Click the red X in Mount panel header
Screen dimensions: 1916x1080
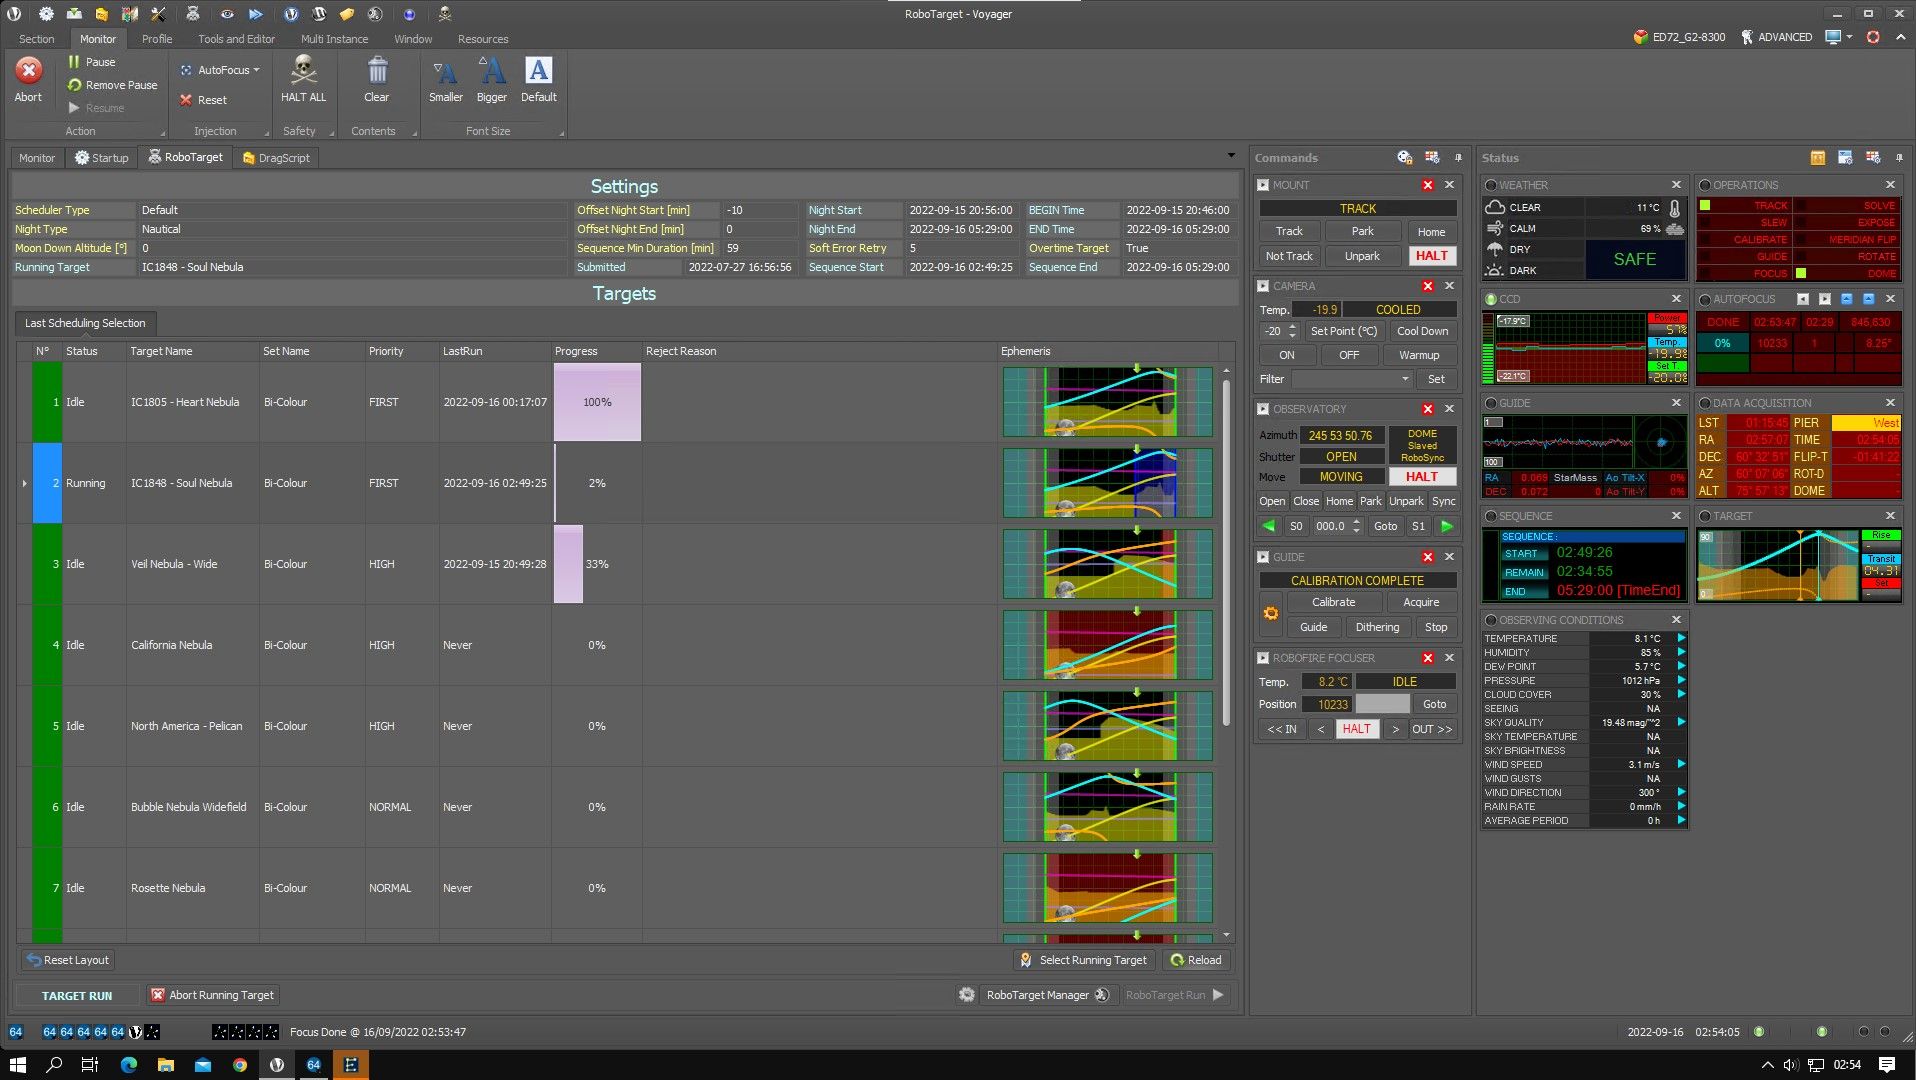click(1428, 185)
